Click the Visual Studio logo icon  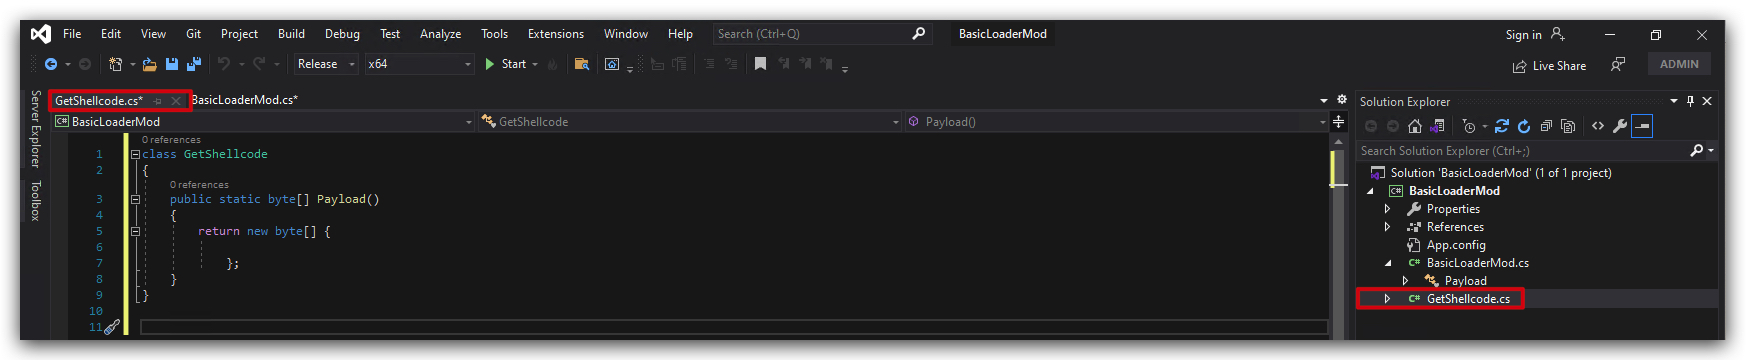click(x=40, y=34)
